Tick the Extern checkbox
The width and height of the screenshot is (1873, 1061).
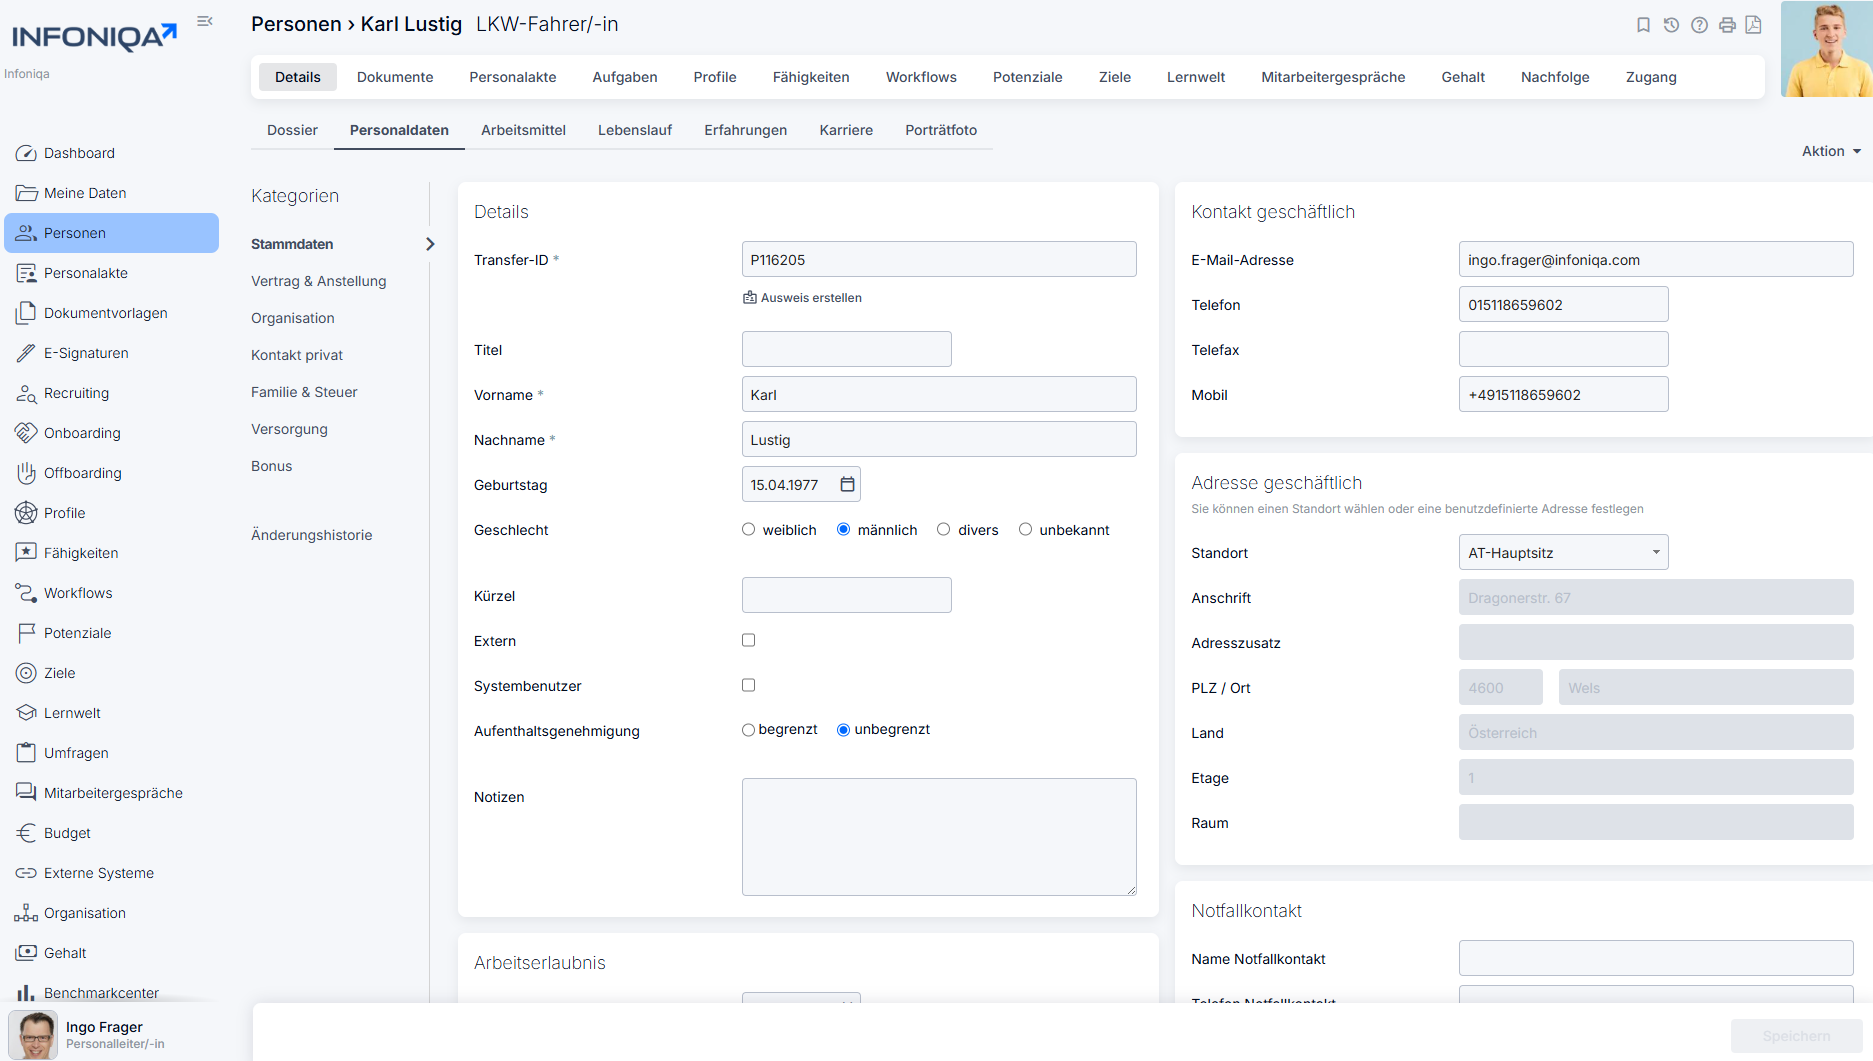[x=748, y=640]
